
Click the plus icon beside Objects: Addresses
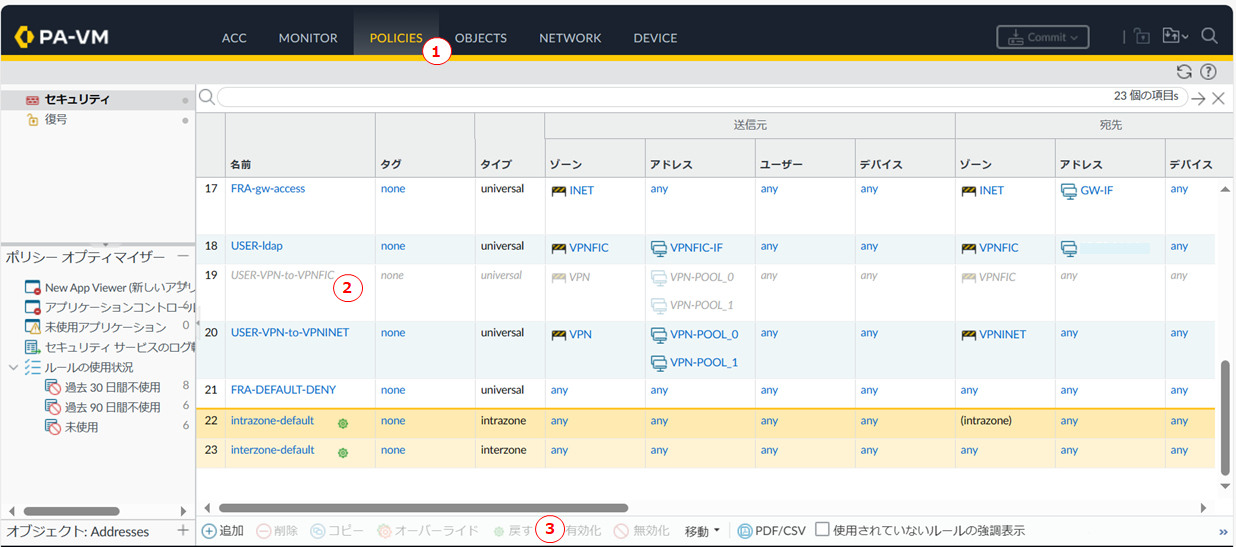(182, 531)
